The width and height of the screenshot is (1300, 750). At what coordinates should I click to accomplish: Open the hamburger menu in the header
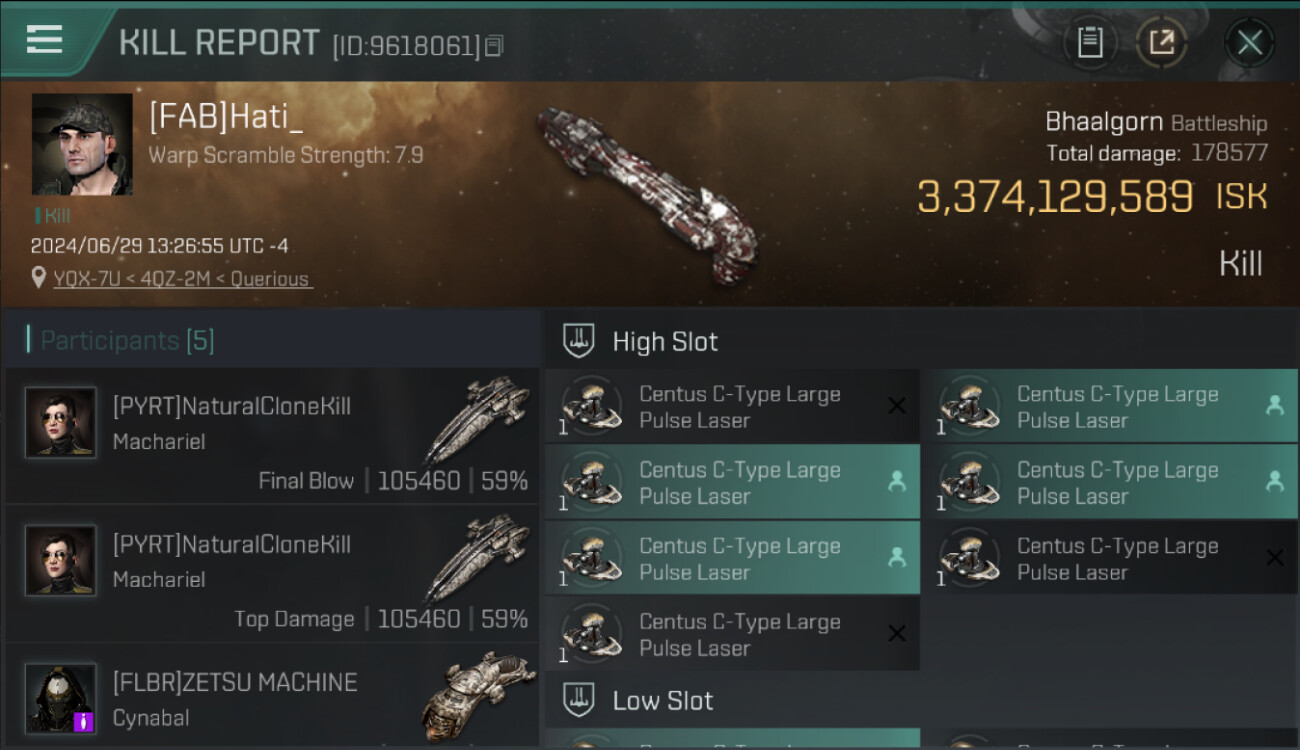[45, 40]
